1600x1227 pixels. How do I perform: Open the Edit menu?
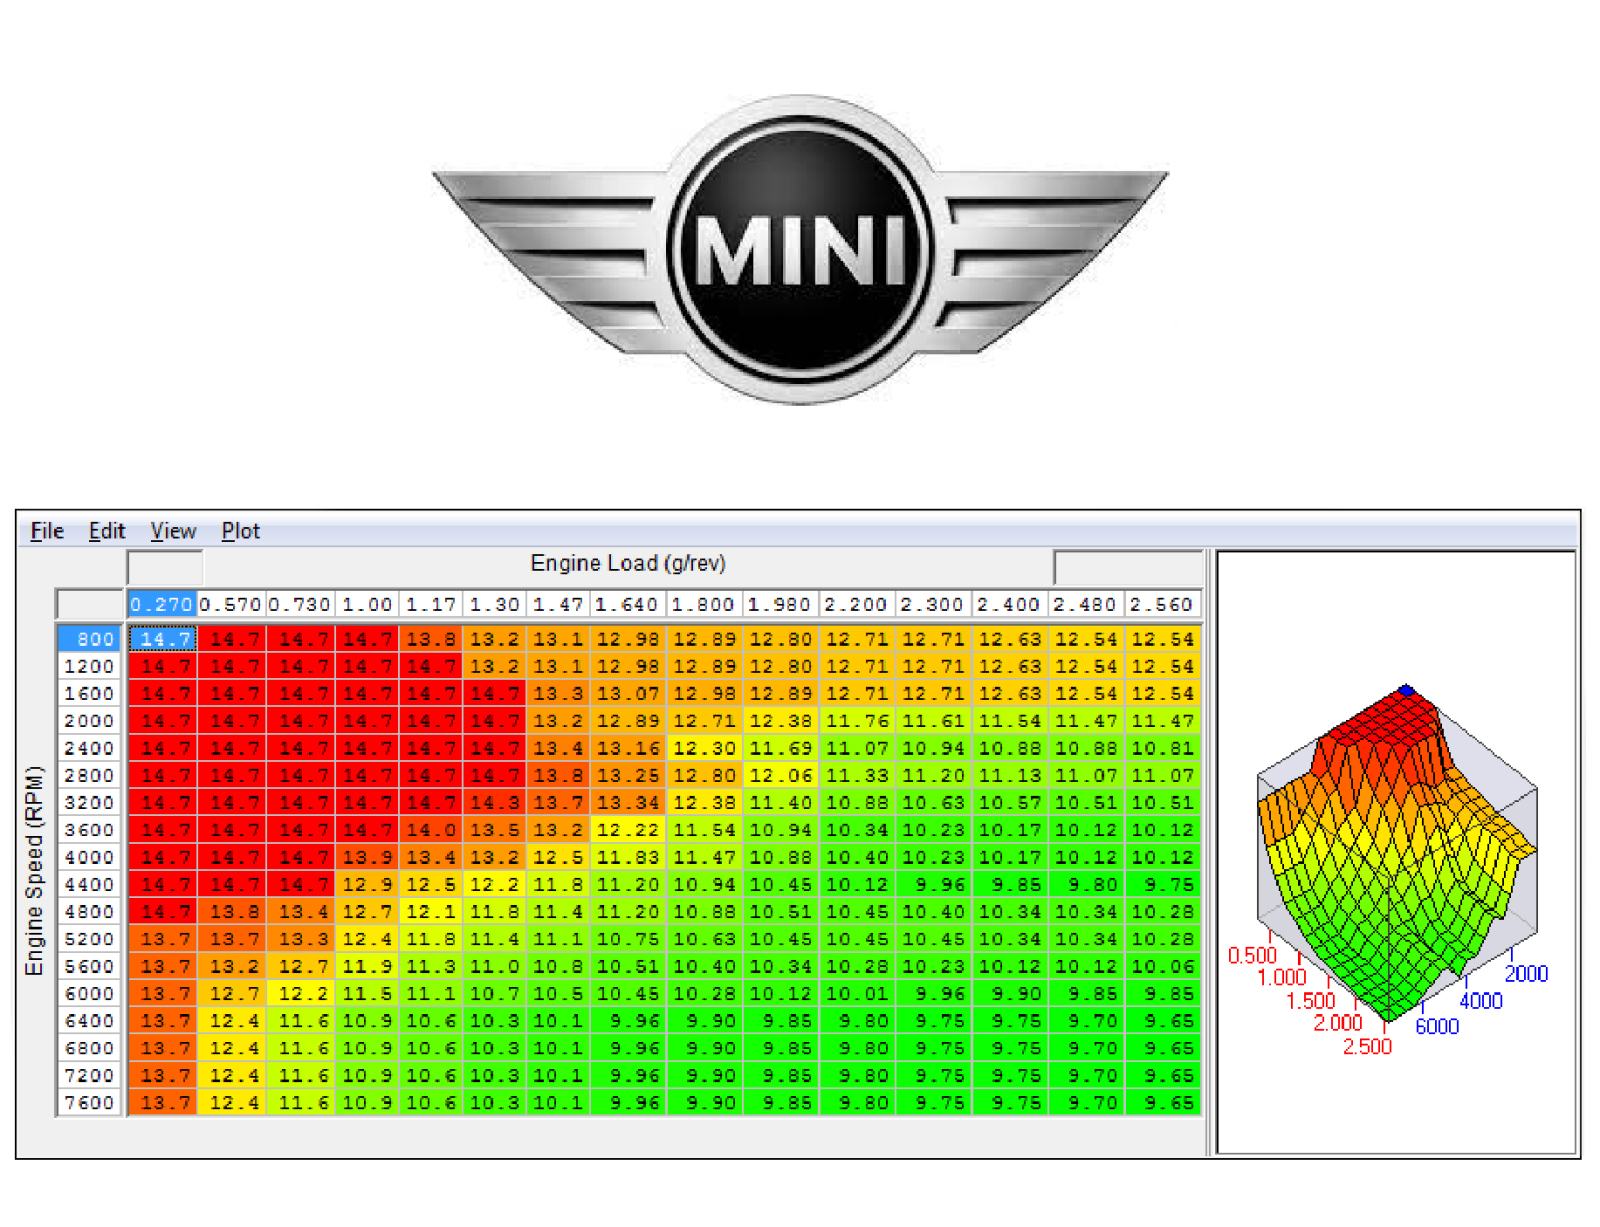click(106, 531)
